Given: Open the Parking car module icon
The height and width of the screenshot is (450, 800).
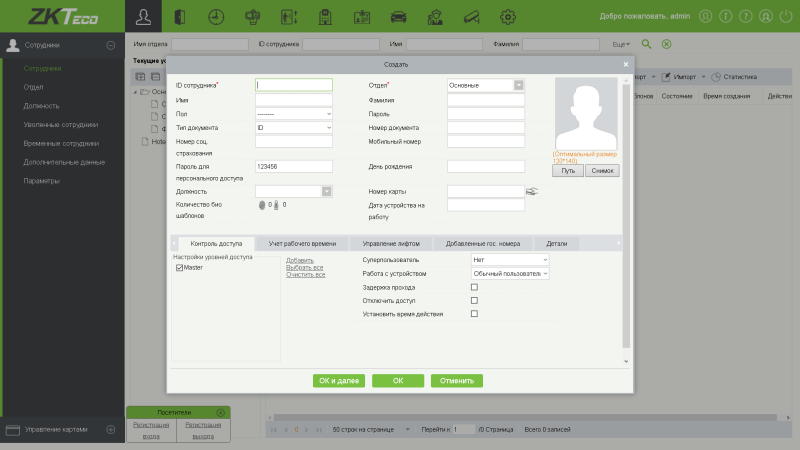Looking at the screenshot, I should (x=398, y=16).
